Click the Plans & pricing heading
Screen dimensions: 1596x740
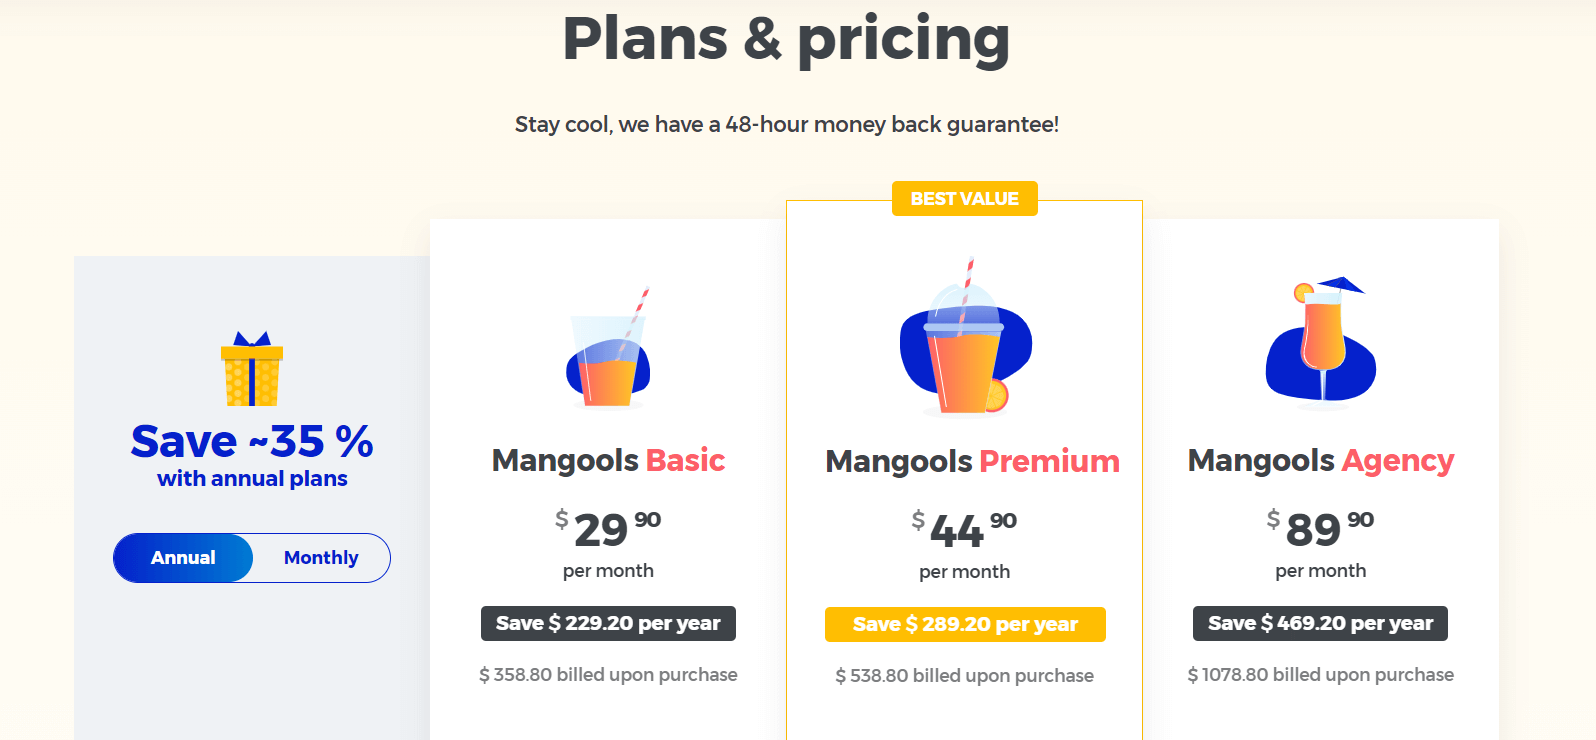point(786,38)
